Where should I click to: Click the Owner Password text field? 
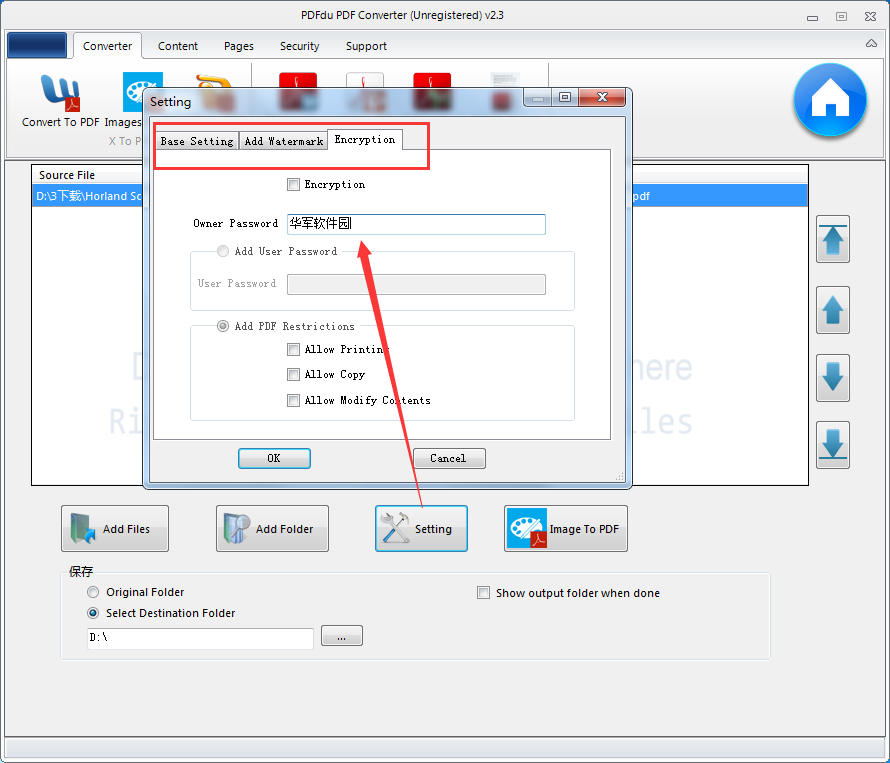(x=416, y=224)
